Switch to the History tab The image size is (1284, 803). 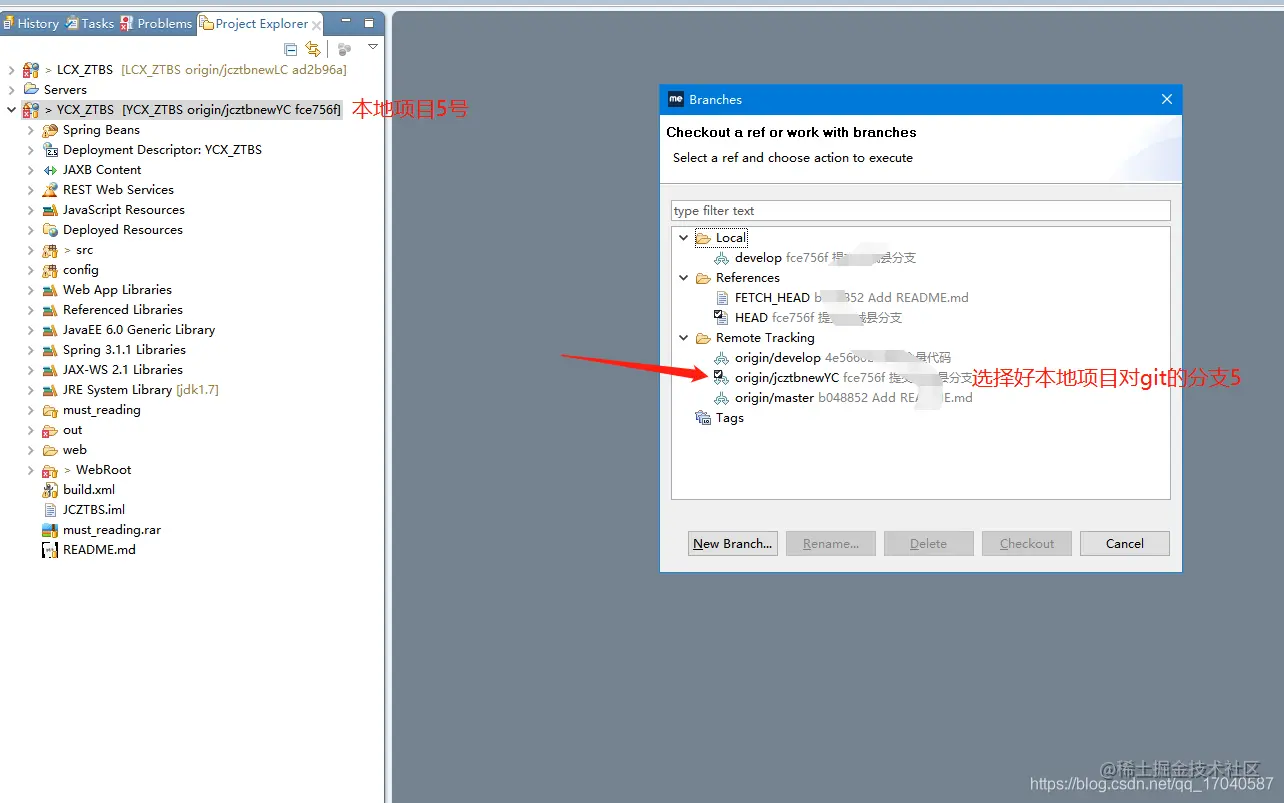coord(31,23)
